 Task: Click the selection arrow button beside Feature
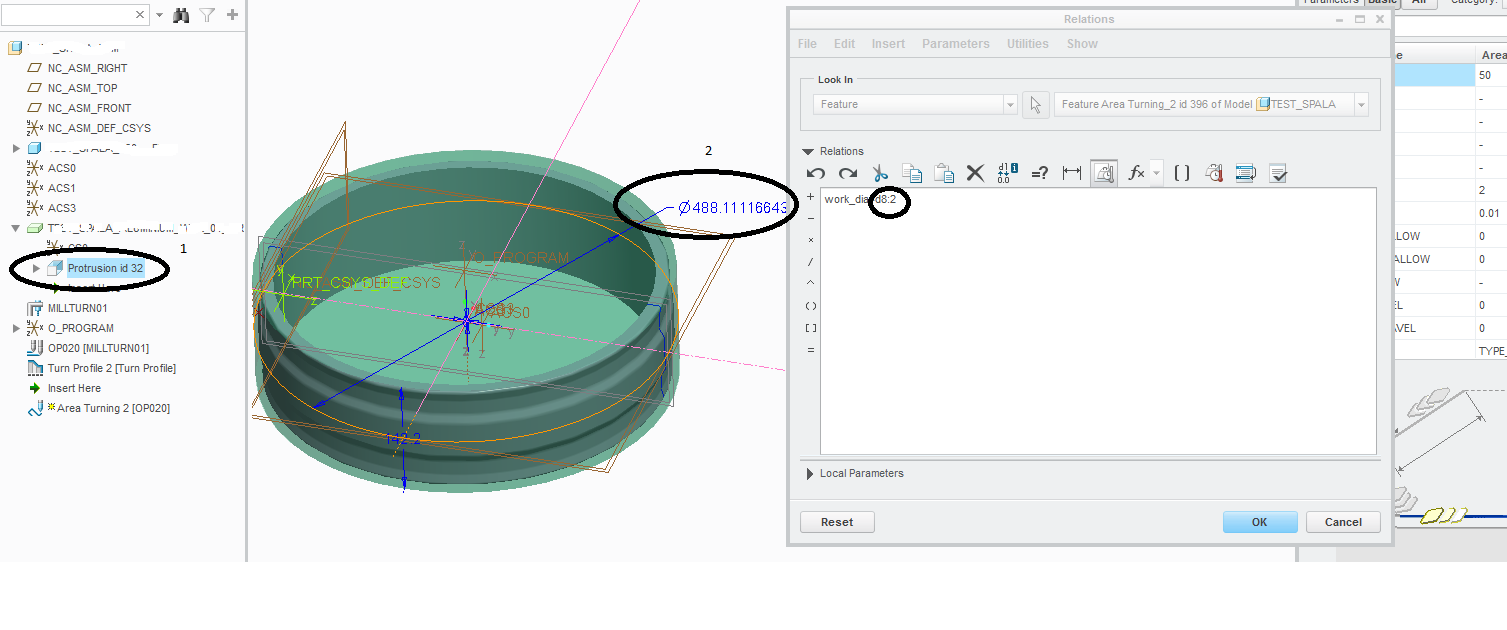coord(1036,104)
